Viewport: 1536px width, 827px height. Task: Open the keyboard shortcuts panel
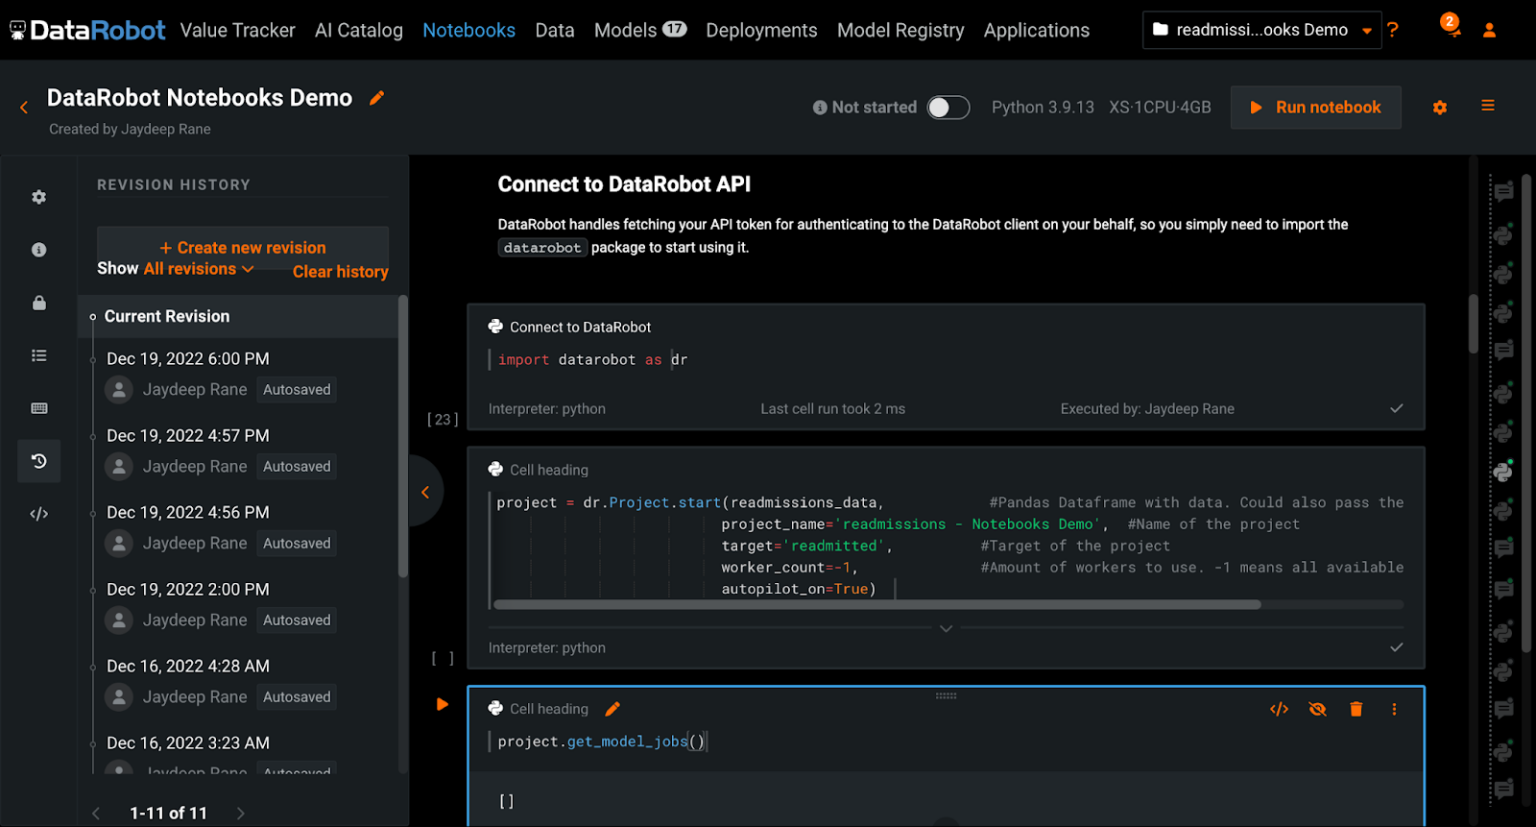click(x=38, y=407)
